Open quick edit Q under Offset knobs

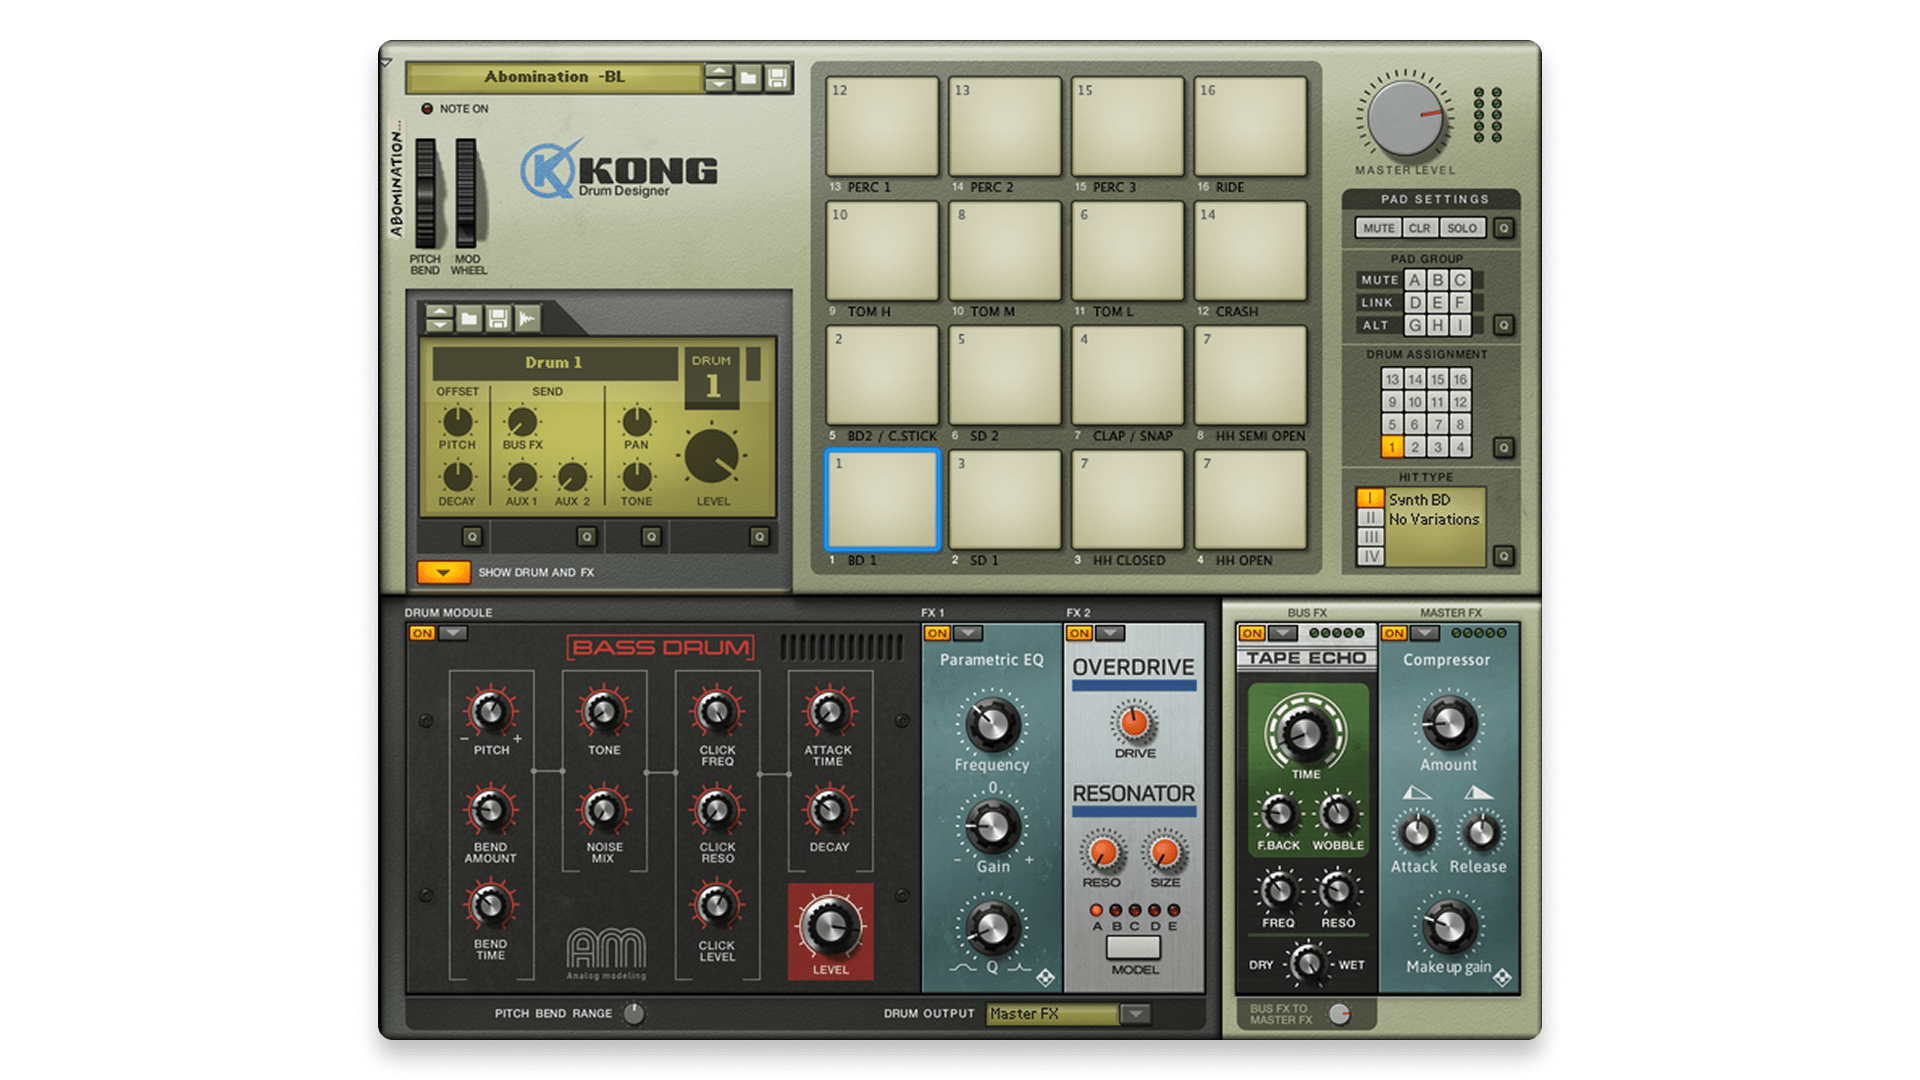point(472,537)
